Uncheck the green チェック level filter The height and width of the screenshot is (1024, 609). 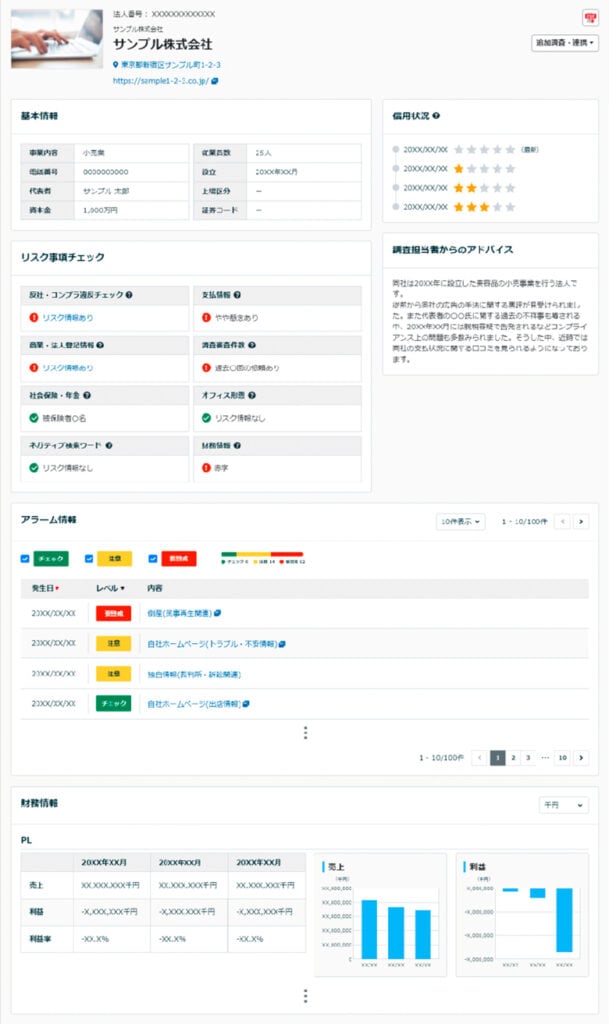click(x=26, y=558)
